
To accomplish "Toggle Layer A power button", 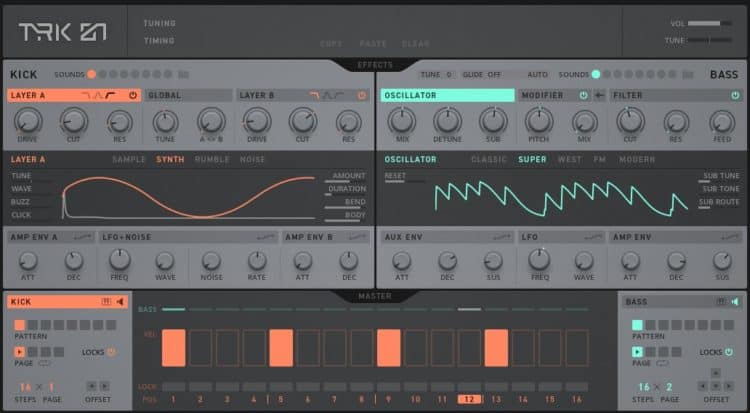I will pyautogui.click(x=133, y=95).
